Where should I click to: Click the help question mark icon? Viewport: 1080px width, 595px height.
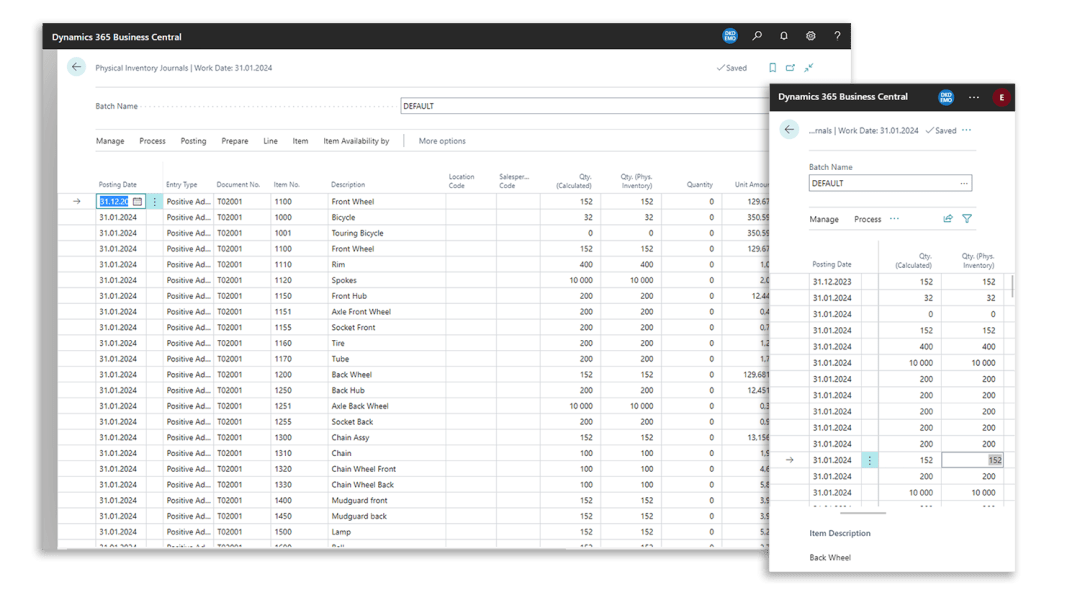point(837,36)
